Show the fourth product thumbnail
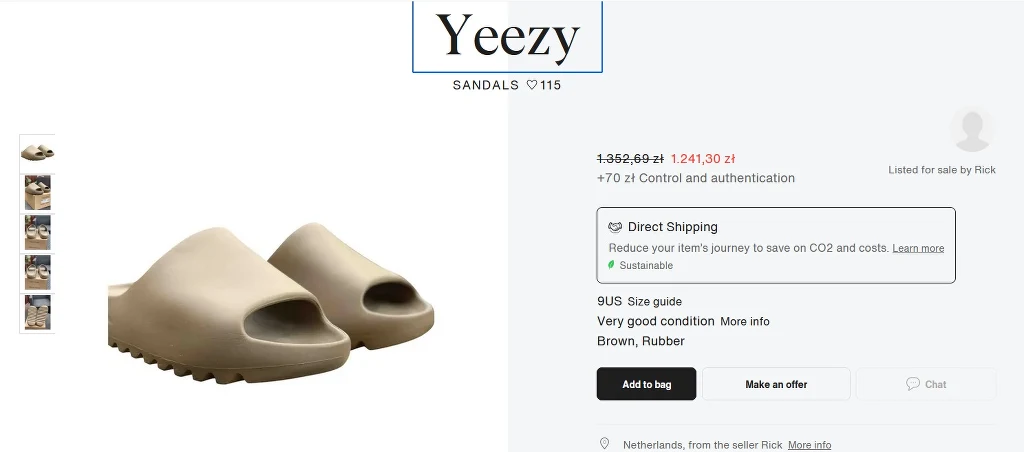This screenshot has width=1024, height=452. click(x=37, y=272)
